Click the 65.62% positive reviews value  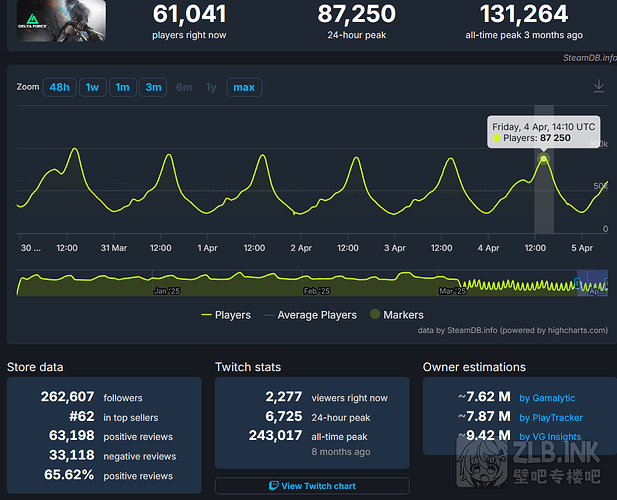(69, 475)
